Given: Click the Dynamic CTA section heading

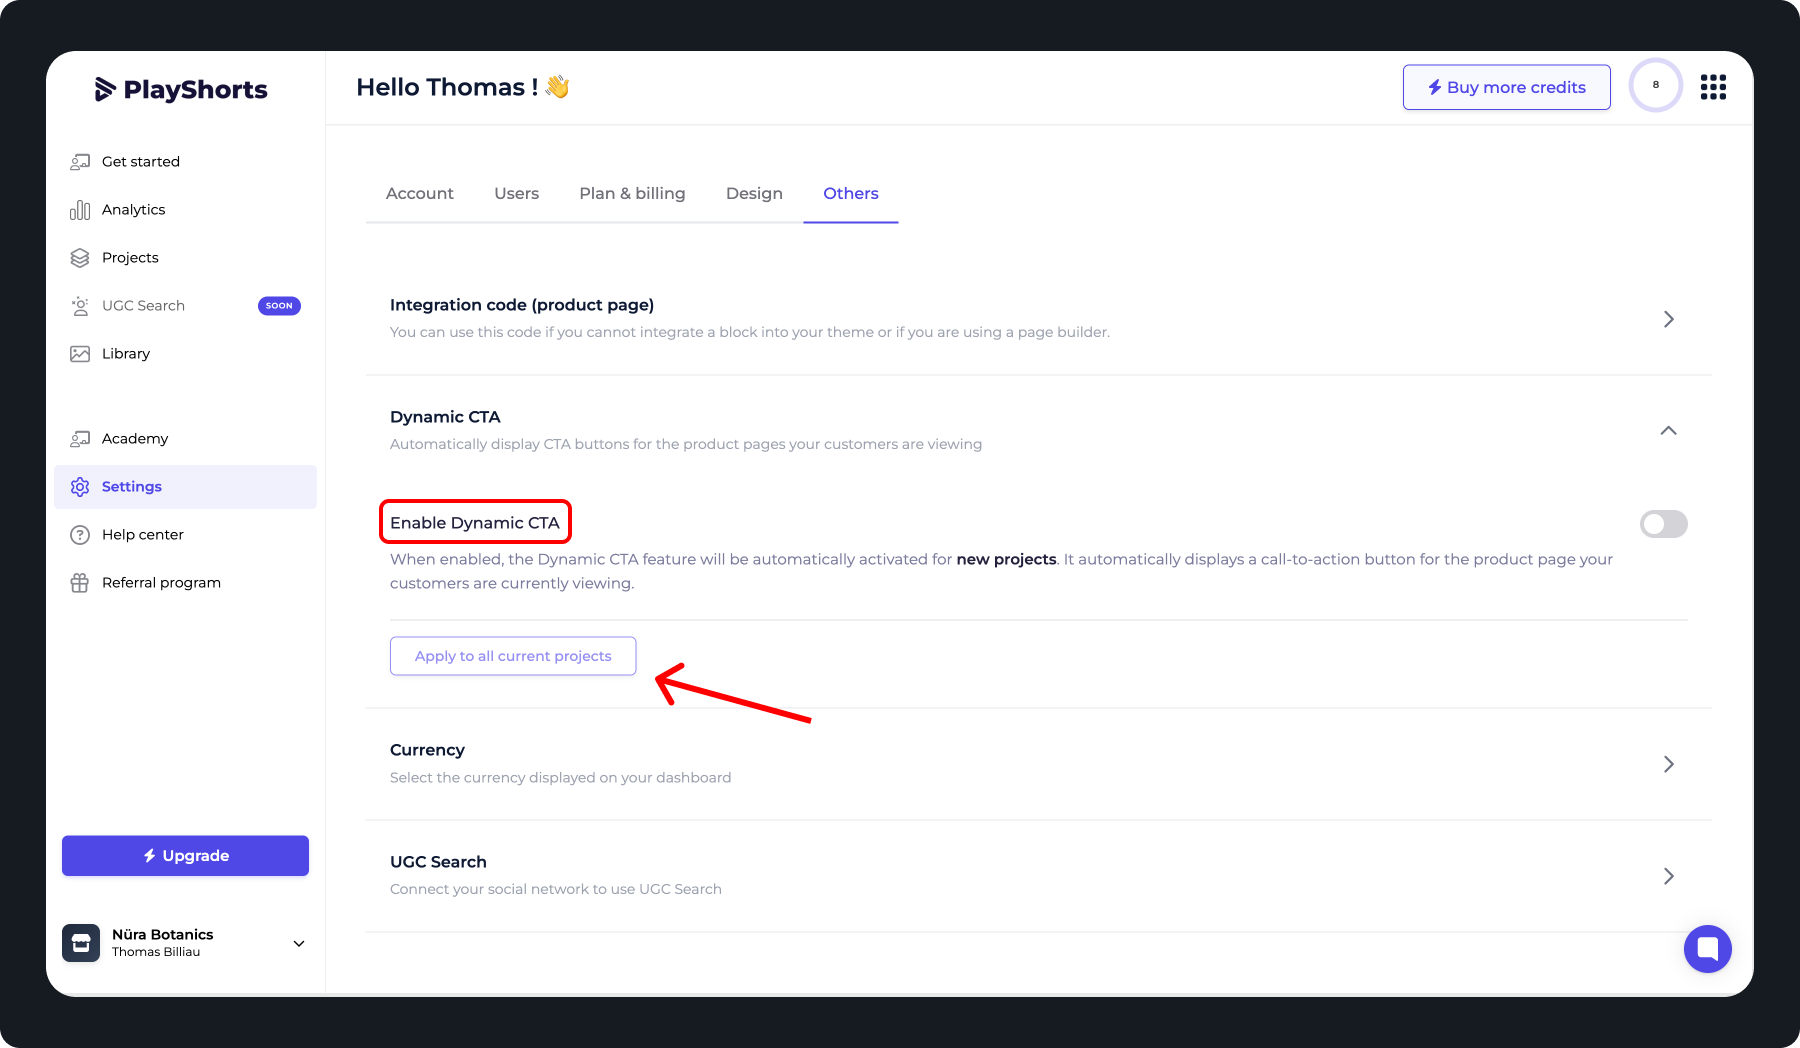Looking at the screenshot, I should 445,417.
